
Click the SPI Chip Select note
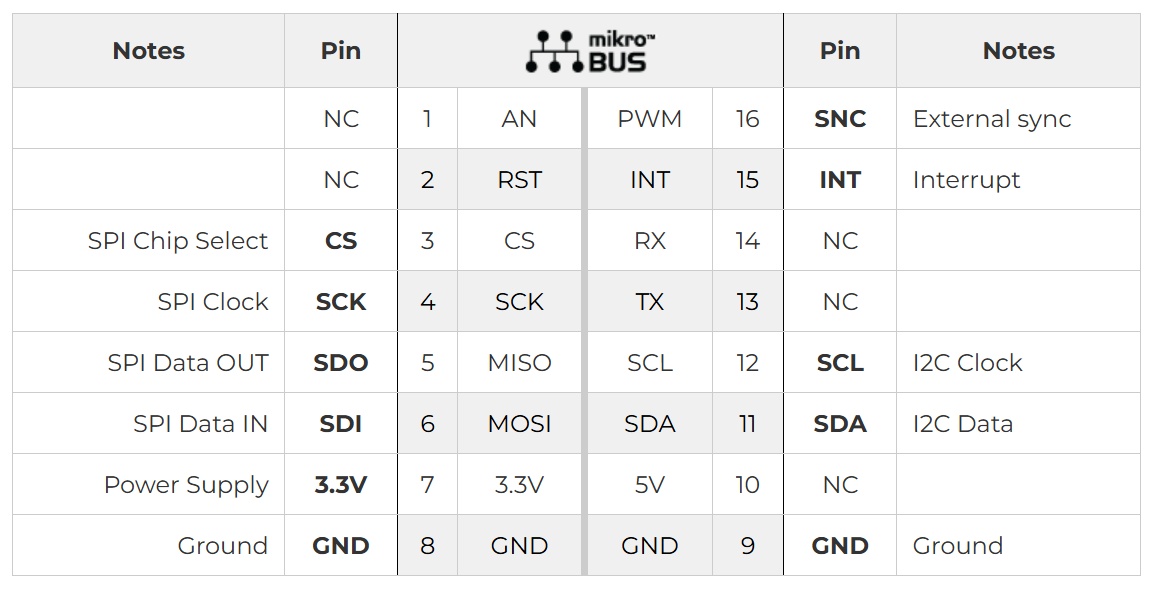(x=178, y=241)
